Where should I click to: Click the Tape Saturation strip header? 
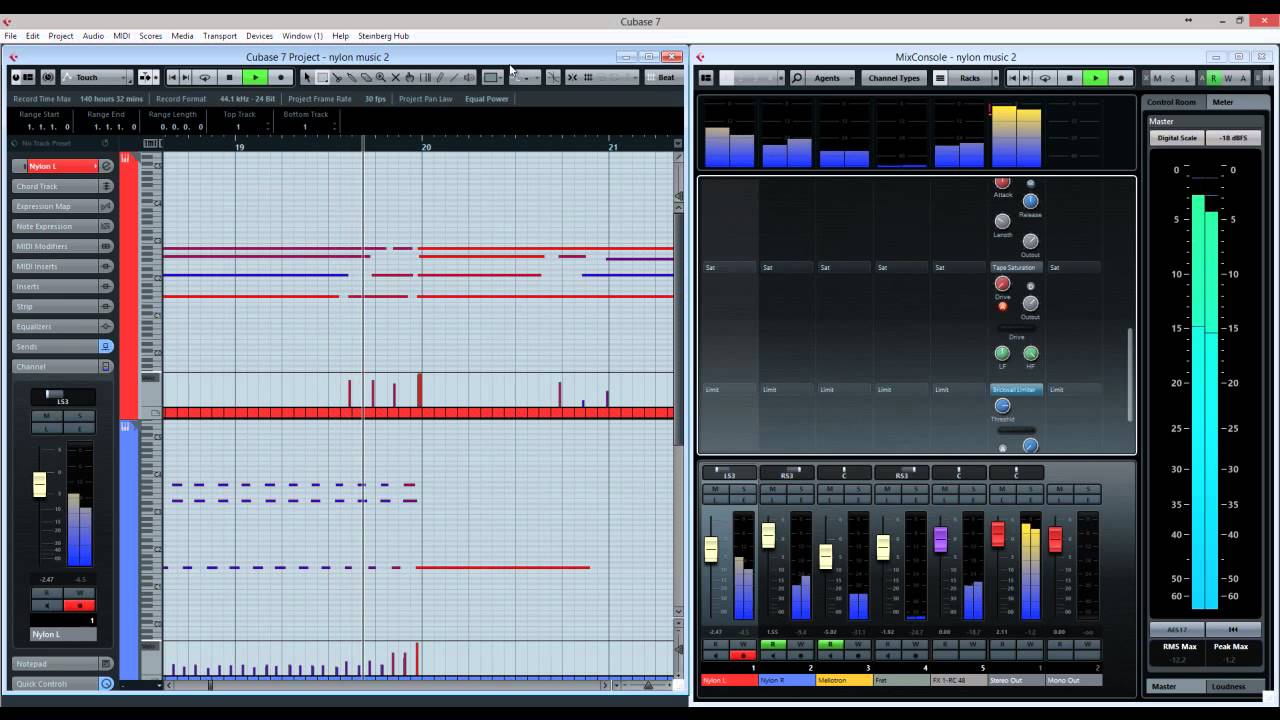click(x=1016, y=267)
